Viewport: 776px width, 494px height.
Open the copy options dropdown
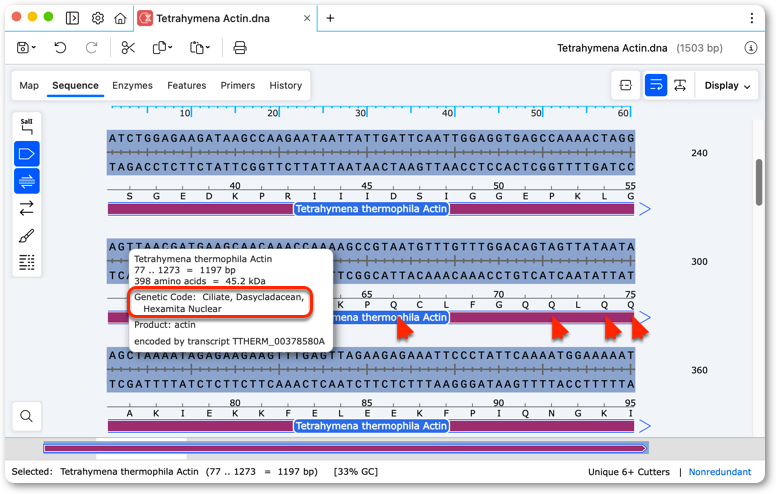tap(162, 48)
